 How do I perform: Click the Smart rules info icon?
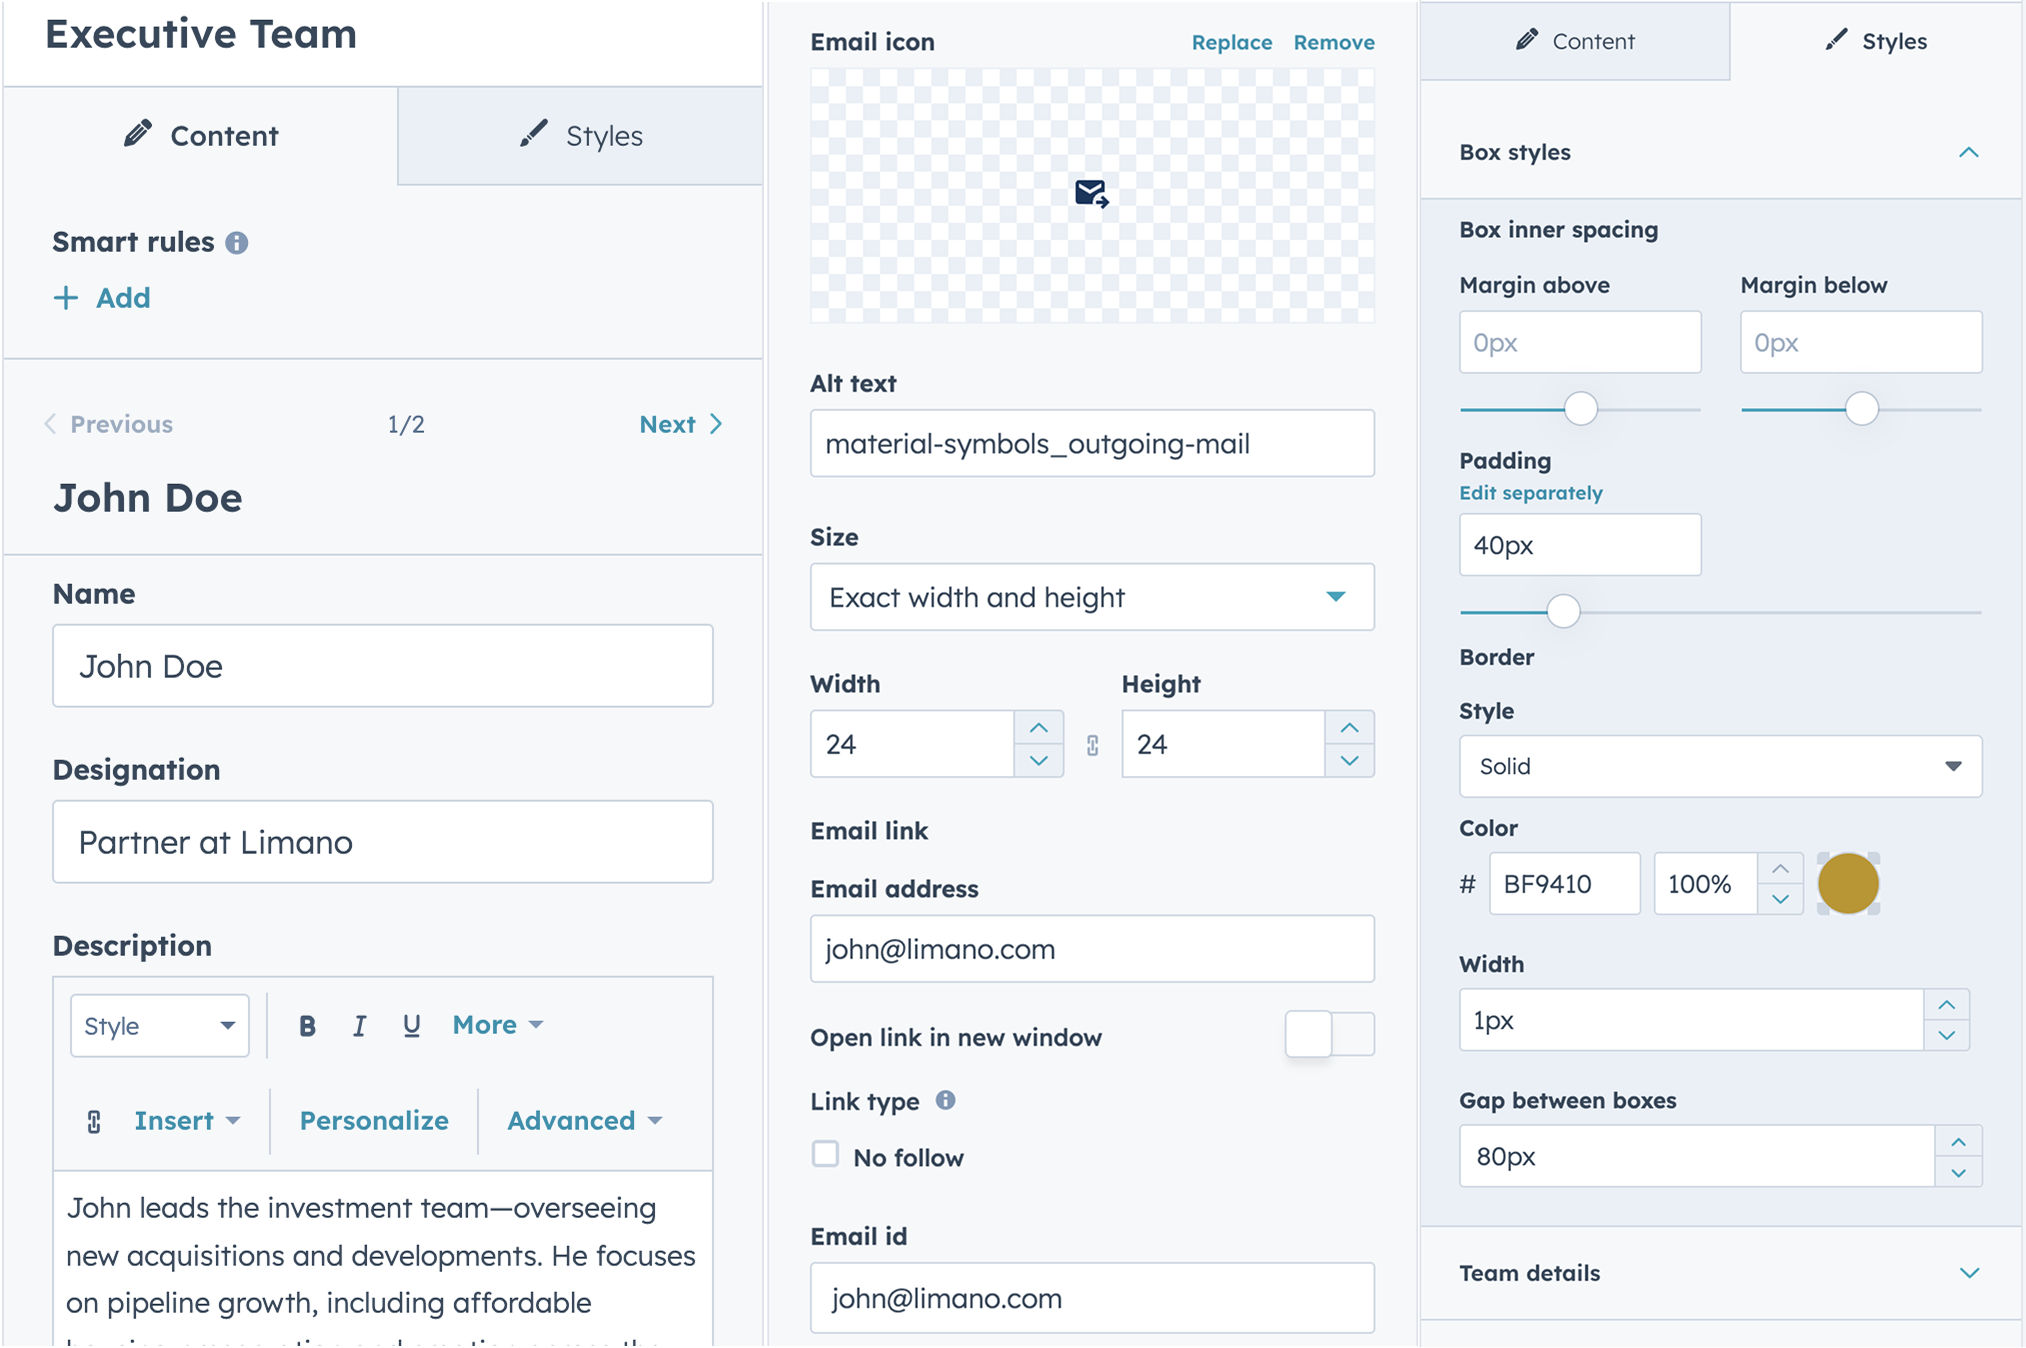click(x=237, y=243)
